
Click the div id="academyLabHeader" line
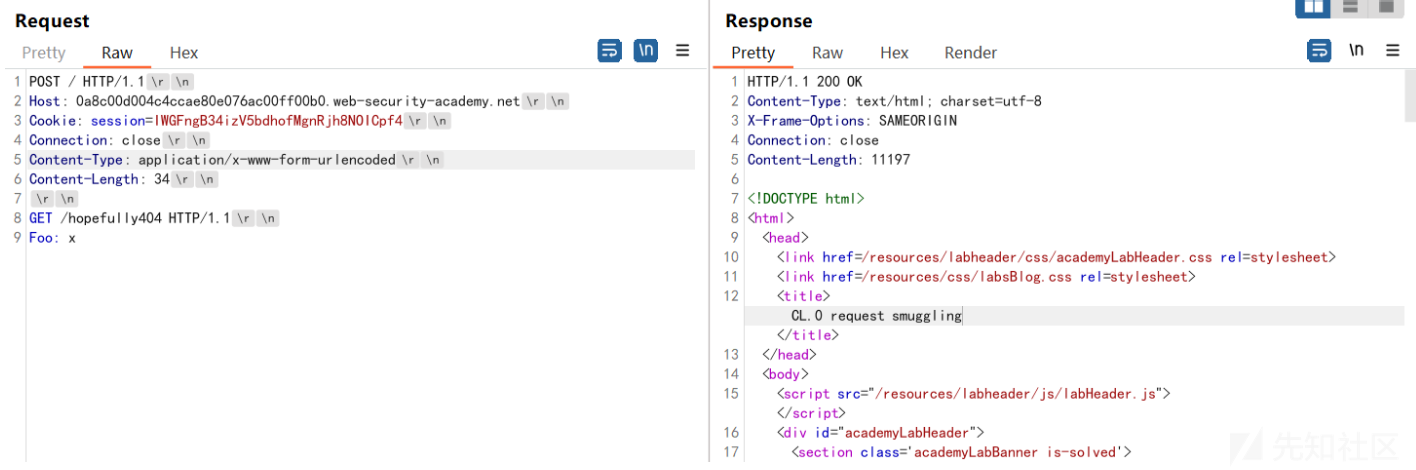tap(881, 433)
